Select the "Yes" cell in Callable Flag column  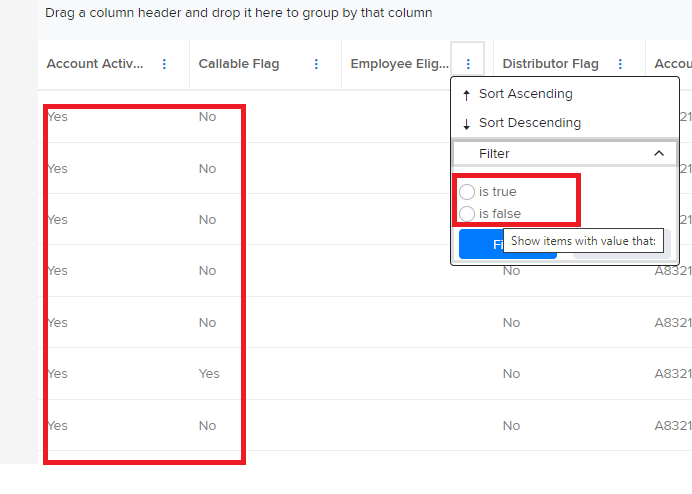pyautogui.click(x=209, y=374)
